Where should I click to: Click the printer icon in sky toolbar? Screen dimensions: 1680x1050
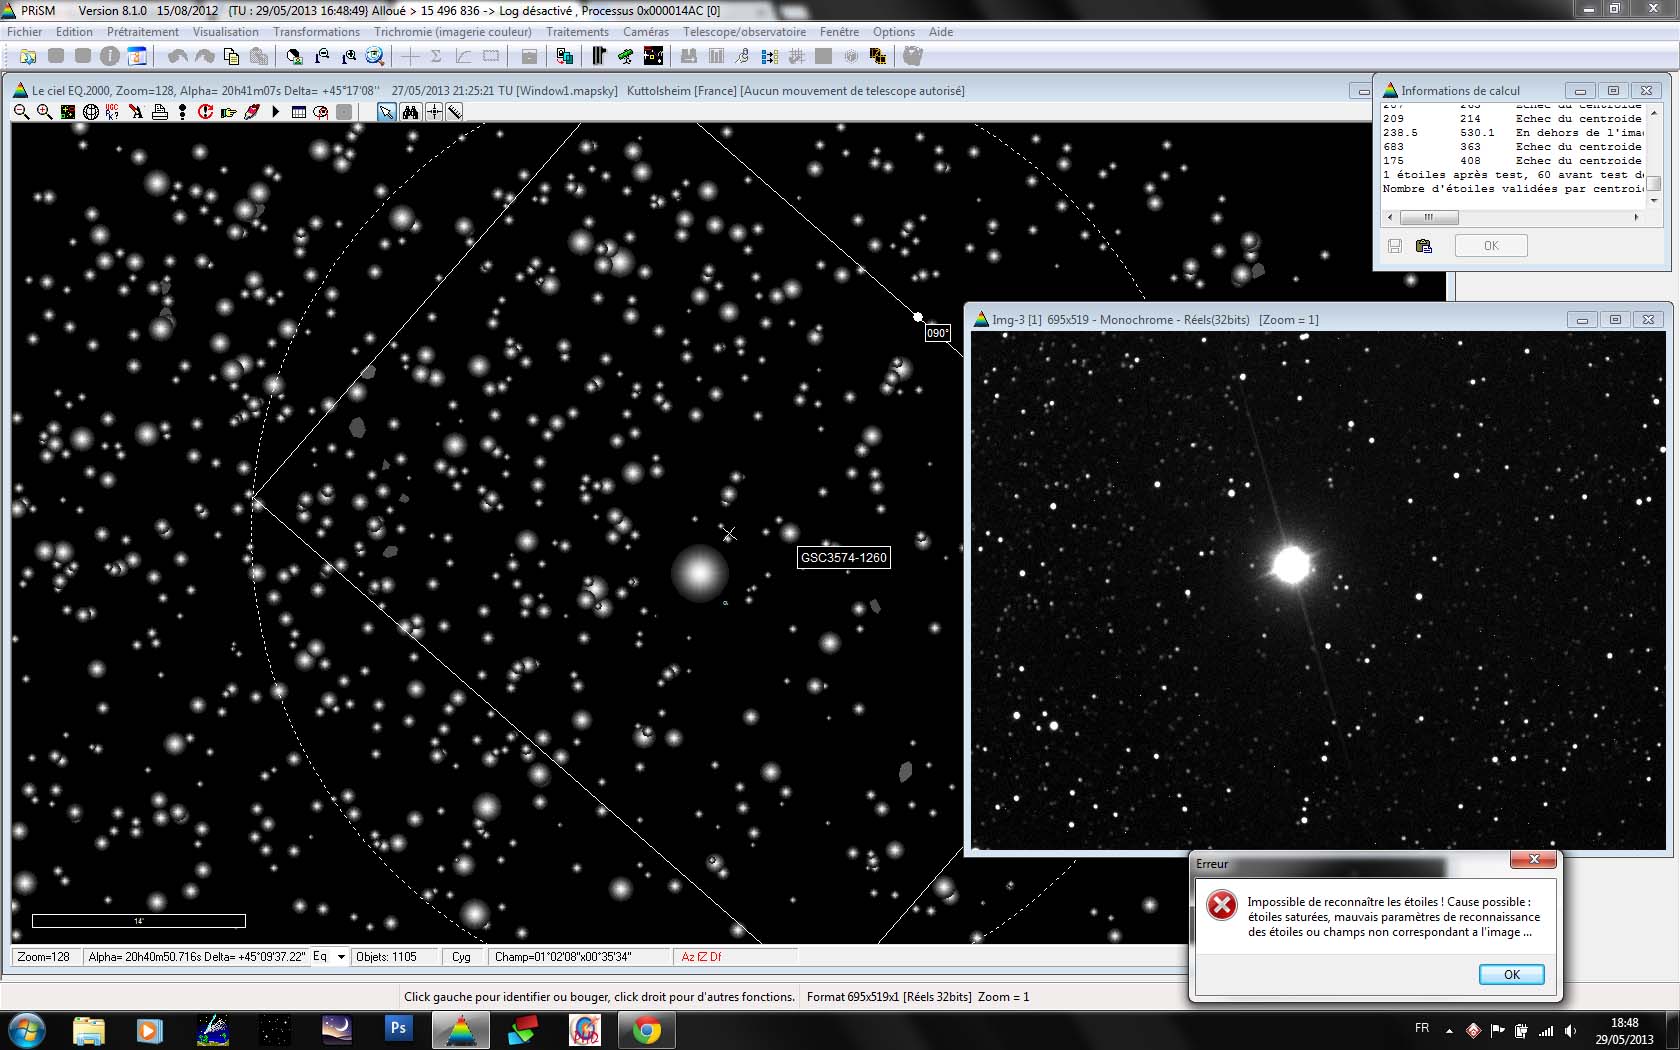point(159,112)
